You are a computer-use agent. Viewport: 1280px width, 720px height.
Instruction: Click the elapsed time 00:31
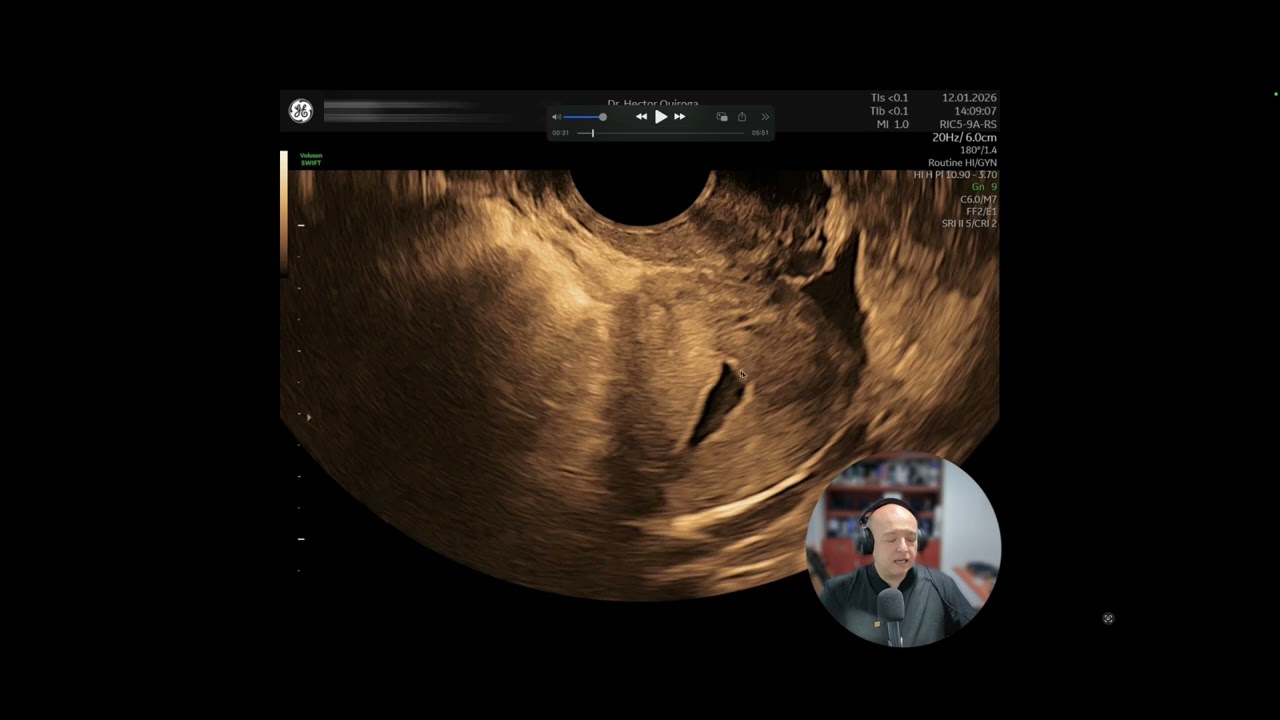(561, 133)
